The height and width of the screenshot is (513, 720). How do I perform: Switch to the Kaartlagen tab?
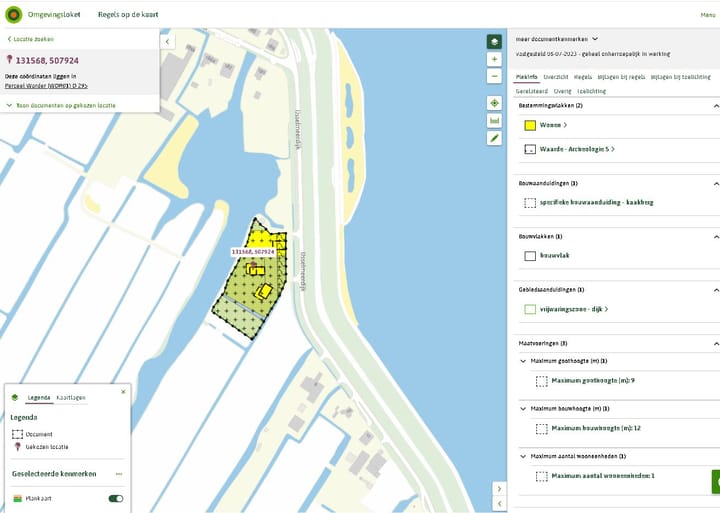coord(70,397)
